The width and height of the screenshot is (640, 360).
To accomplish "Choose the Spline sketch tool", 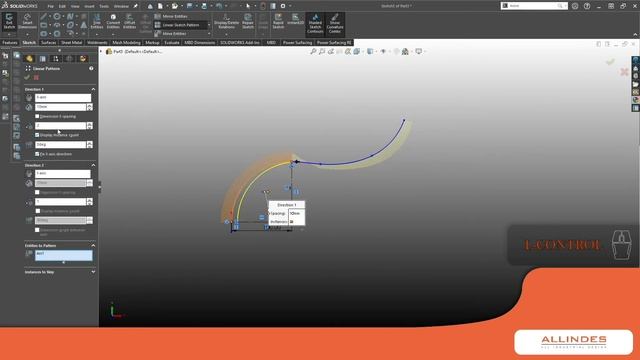I will tap(70, 16).
